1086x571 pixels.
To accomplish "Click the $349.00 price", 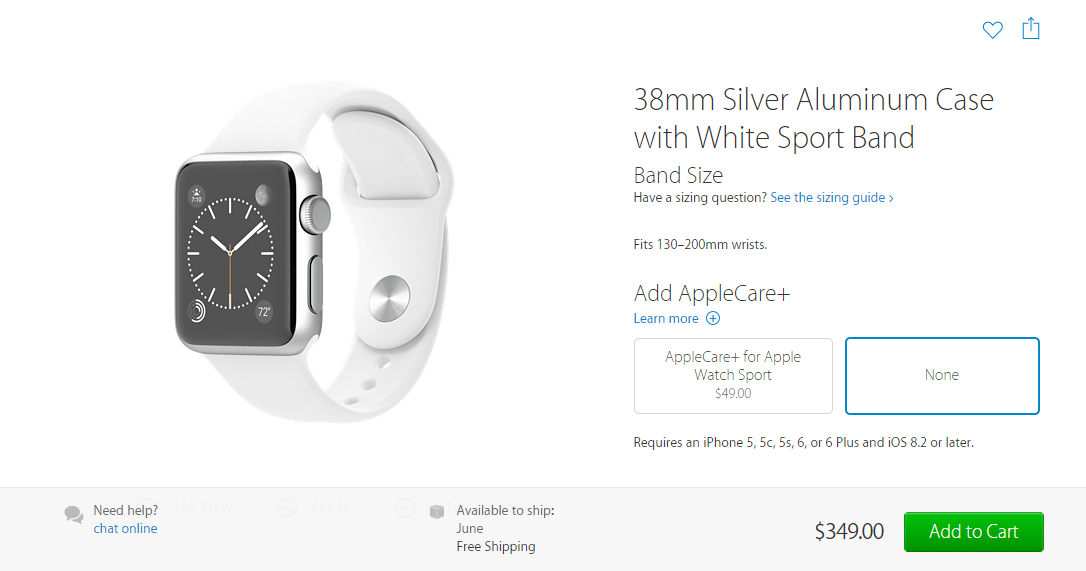I will coord(849,532).
